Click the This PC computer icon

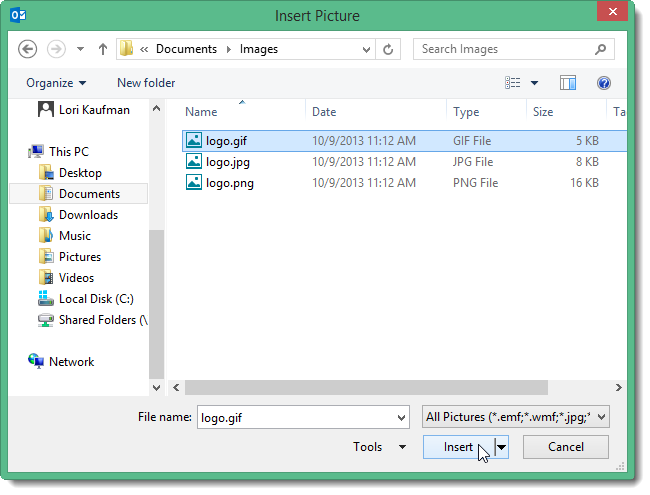point(36,152)
